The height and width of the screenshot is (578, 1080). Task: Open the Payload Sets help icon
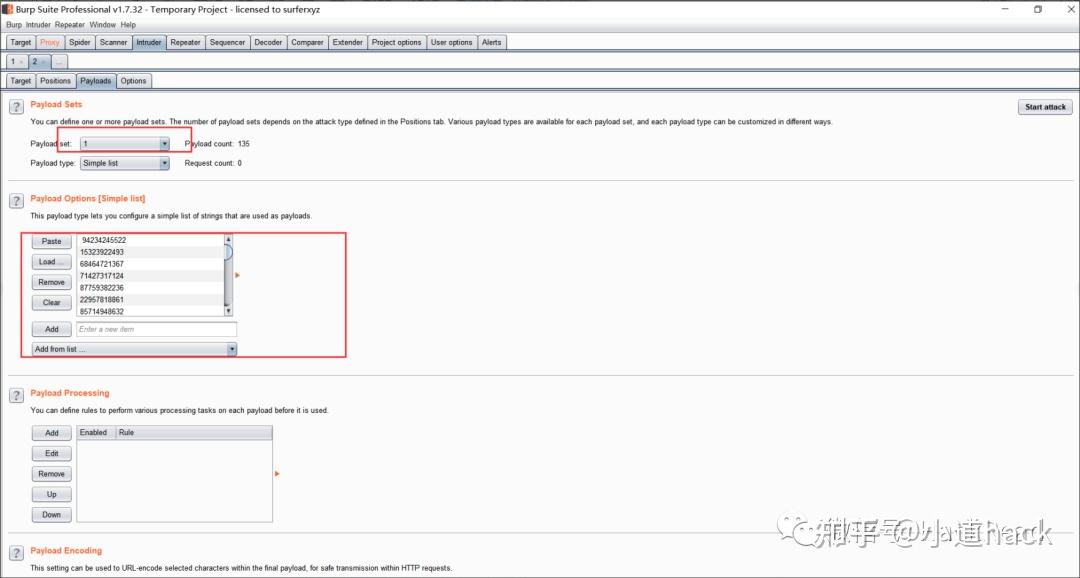(x=17, y=107)
